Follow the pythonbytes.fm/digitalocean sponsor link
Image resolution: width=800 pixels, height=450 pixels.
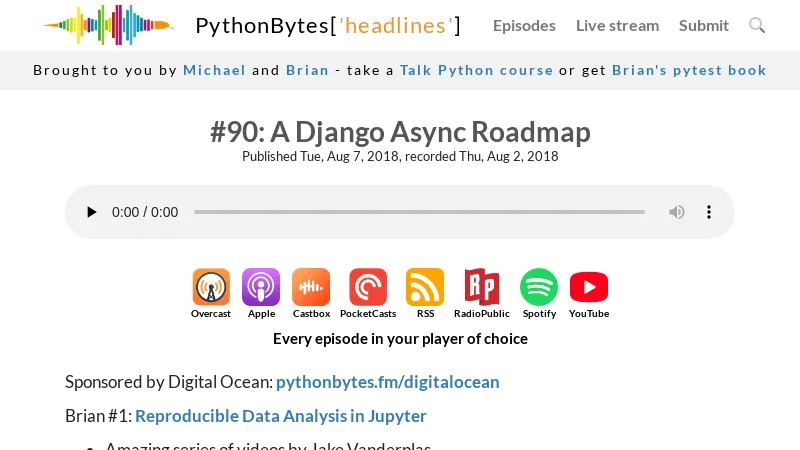[387, 382]
